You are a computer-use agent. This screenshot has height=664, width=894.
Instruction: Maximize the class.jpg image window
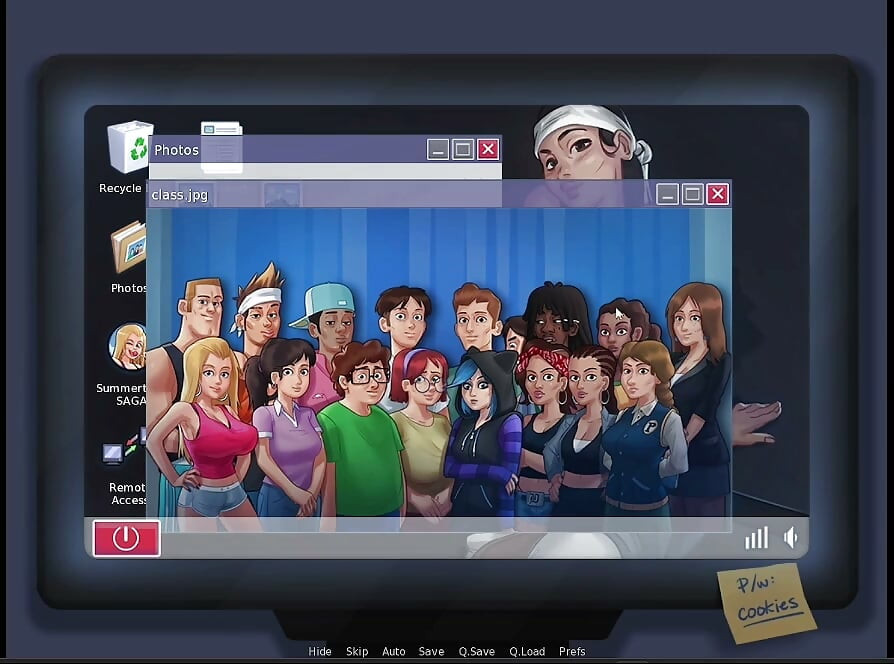[x=692, y=194]
